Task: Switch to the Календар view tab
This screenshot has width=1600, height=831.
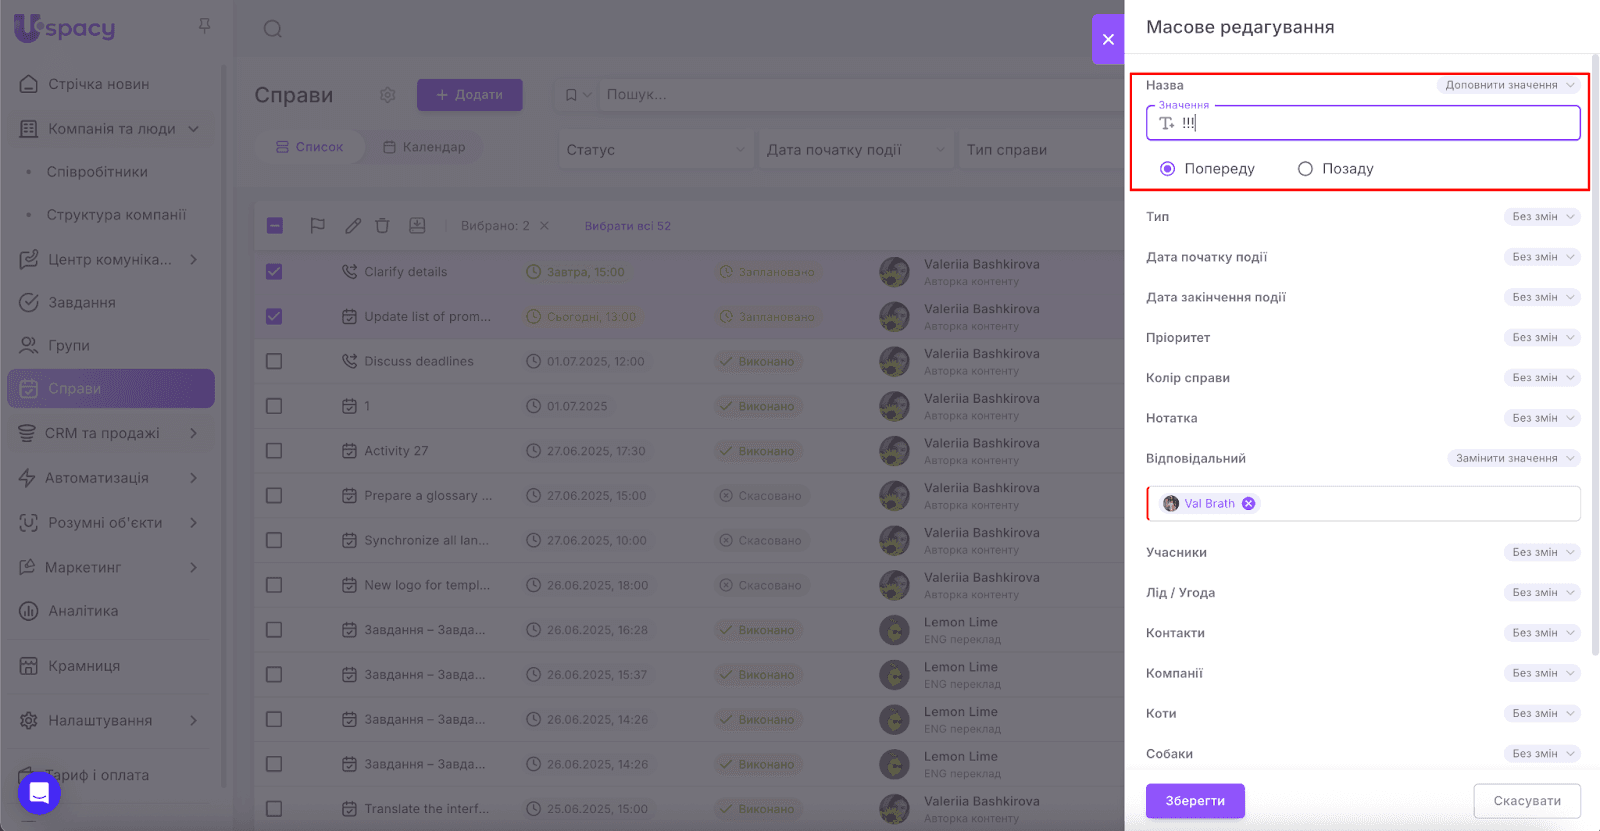Action: tap(424, 147)
